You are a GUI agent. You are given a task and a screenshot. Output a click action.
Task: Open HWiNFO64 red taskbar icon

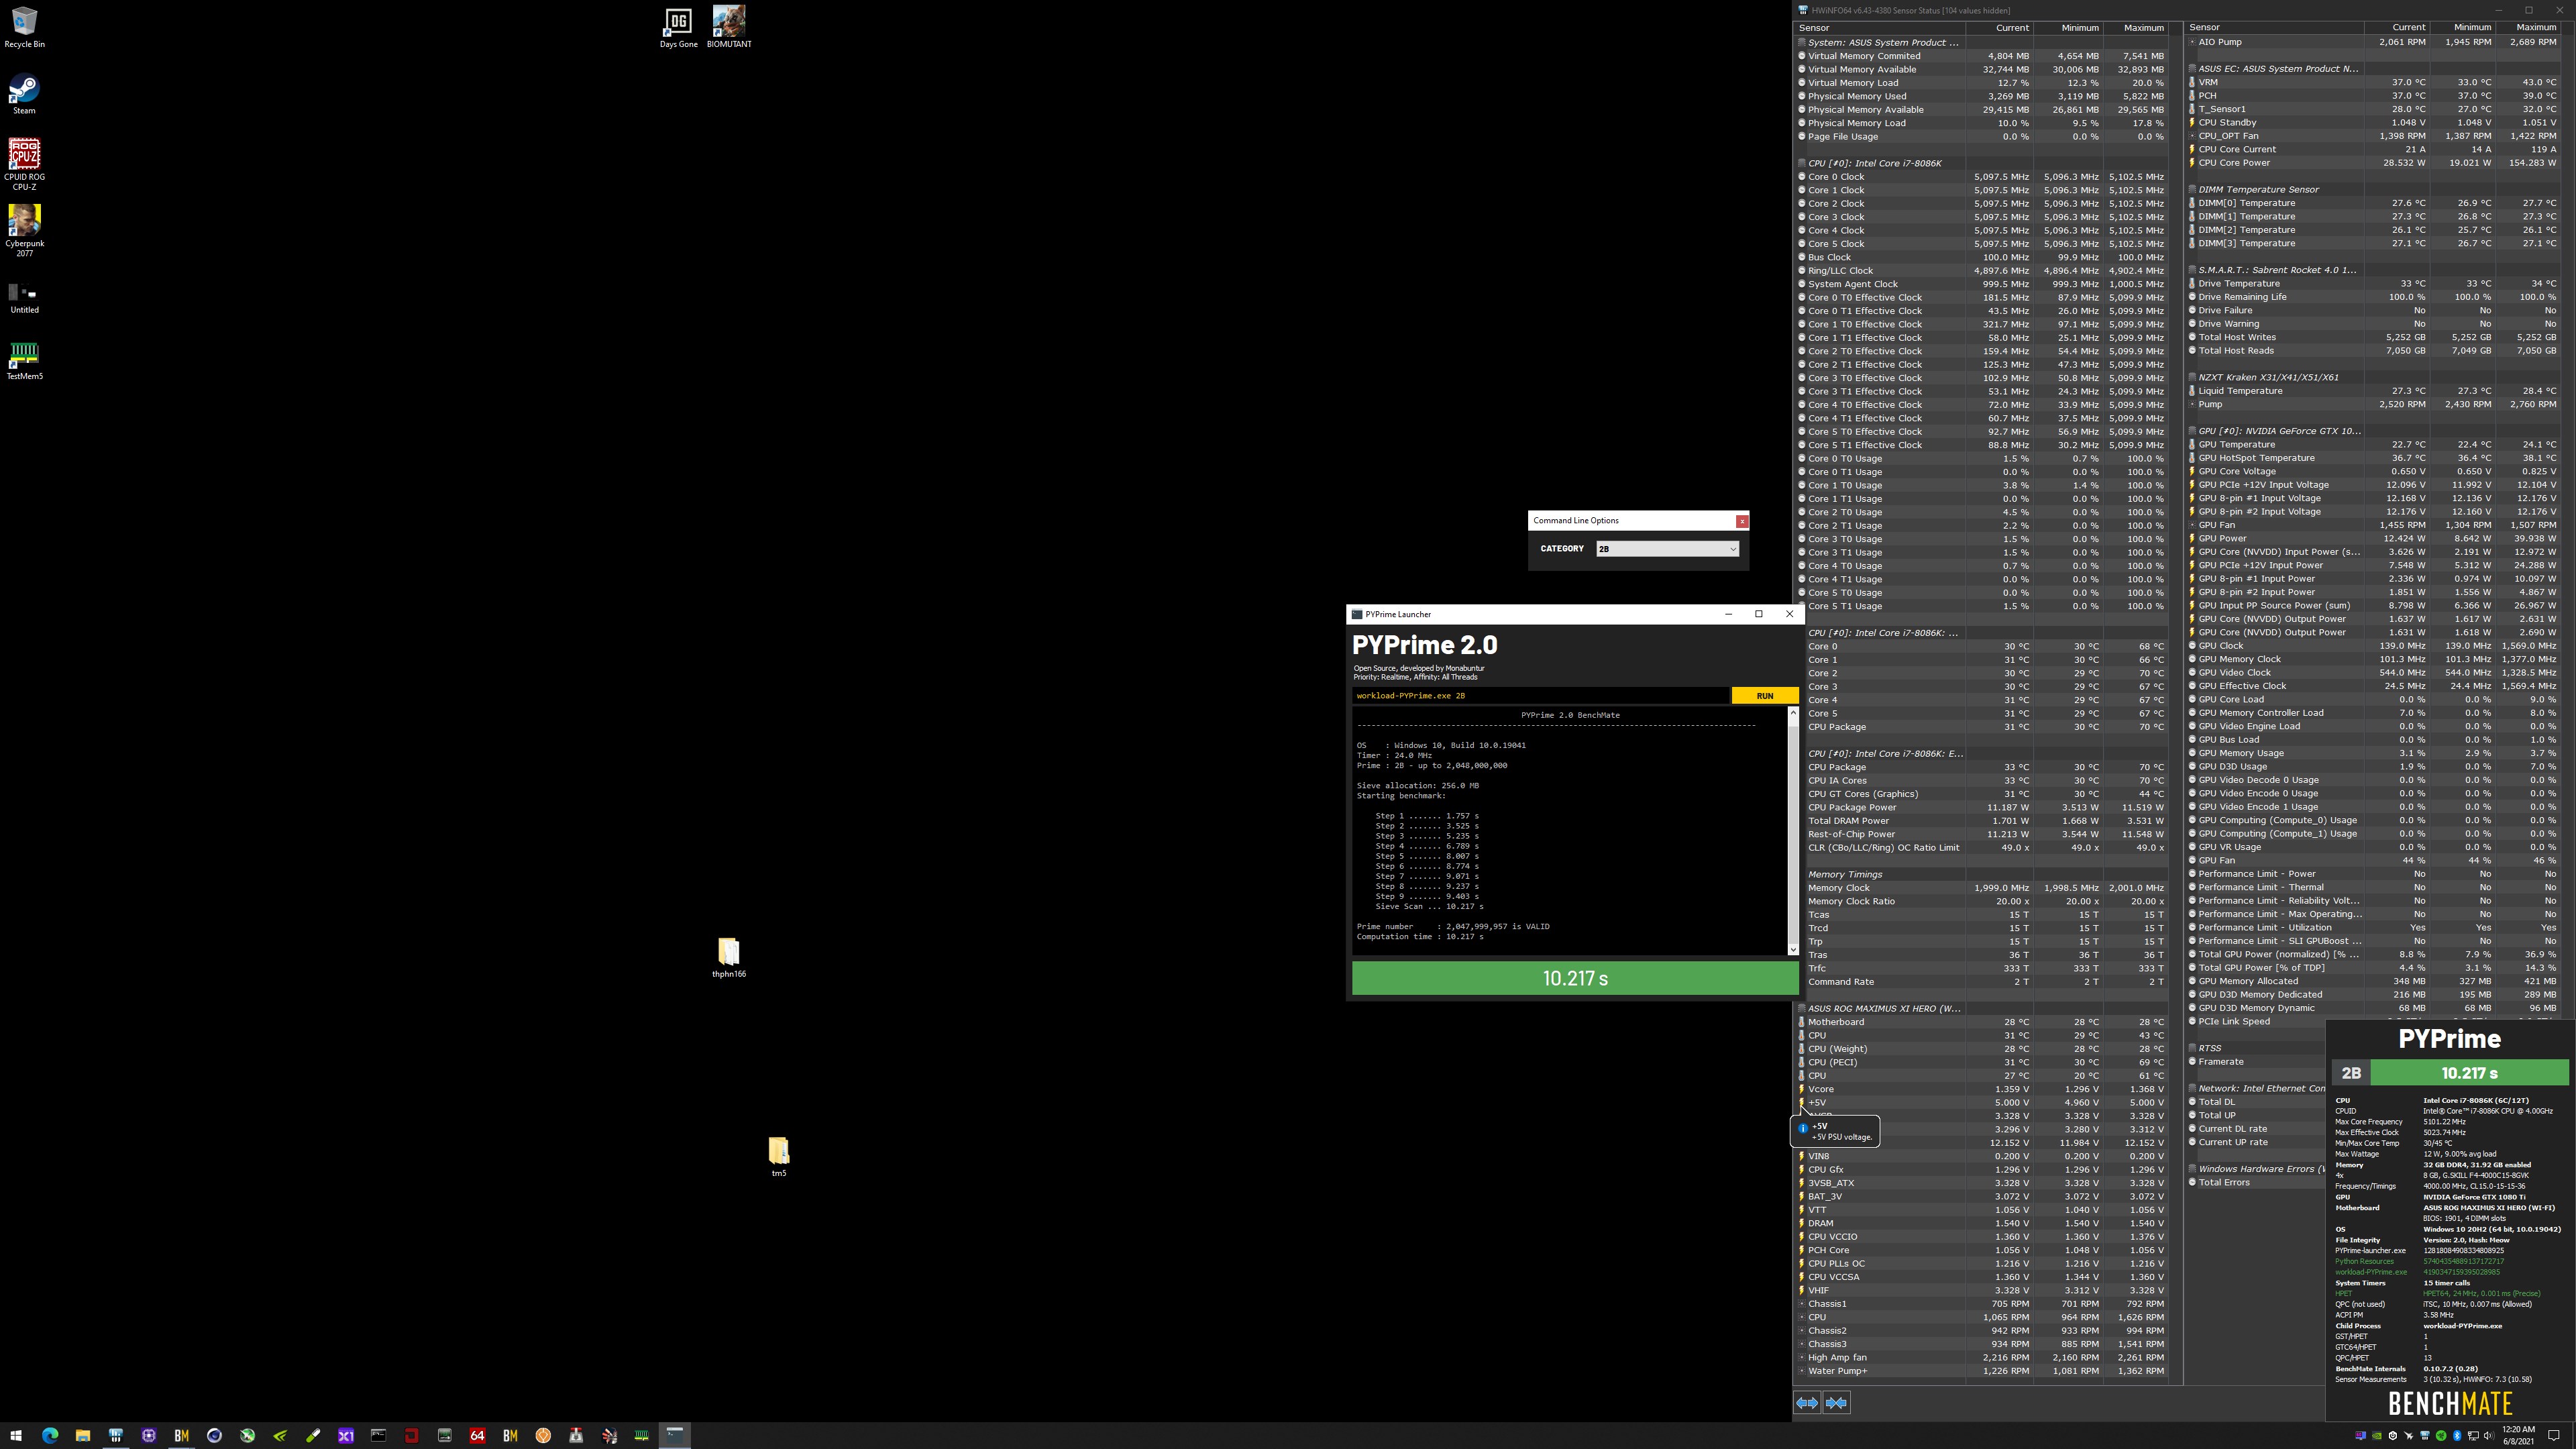tap(477, 1435)
